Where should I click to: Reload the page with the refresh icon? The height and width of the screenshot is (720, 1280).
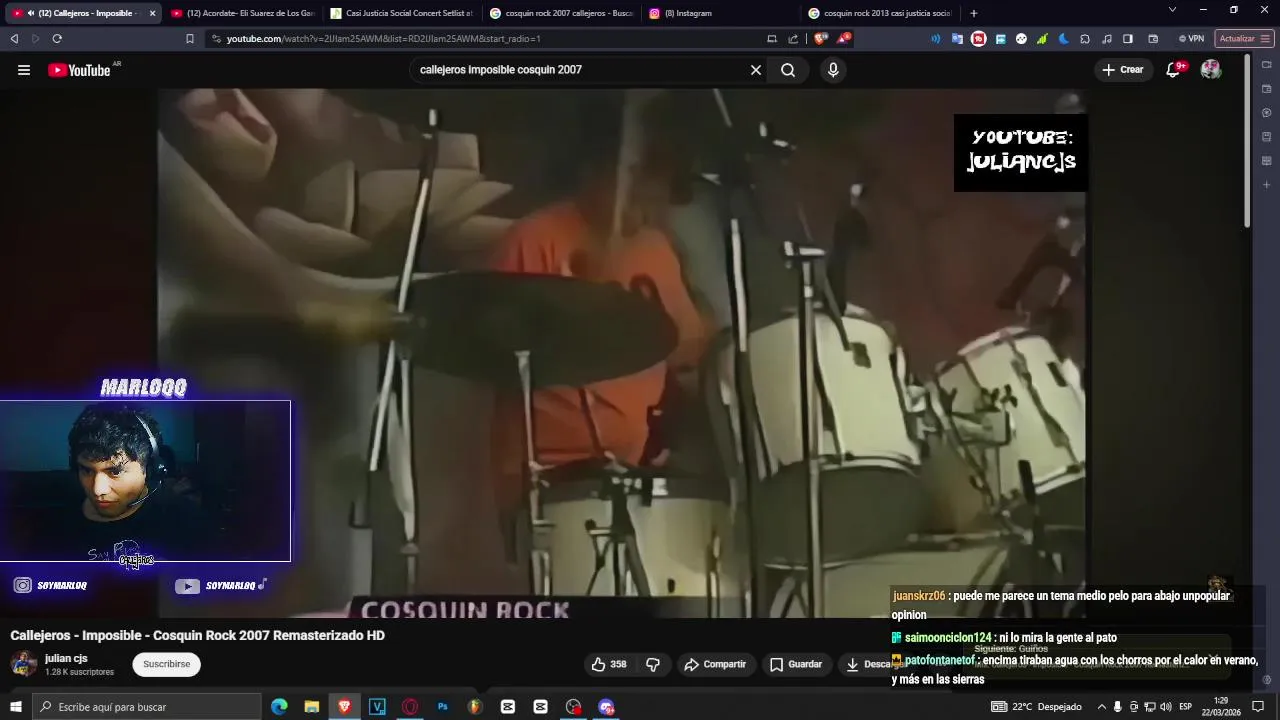(x=57, y=39)
